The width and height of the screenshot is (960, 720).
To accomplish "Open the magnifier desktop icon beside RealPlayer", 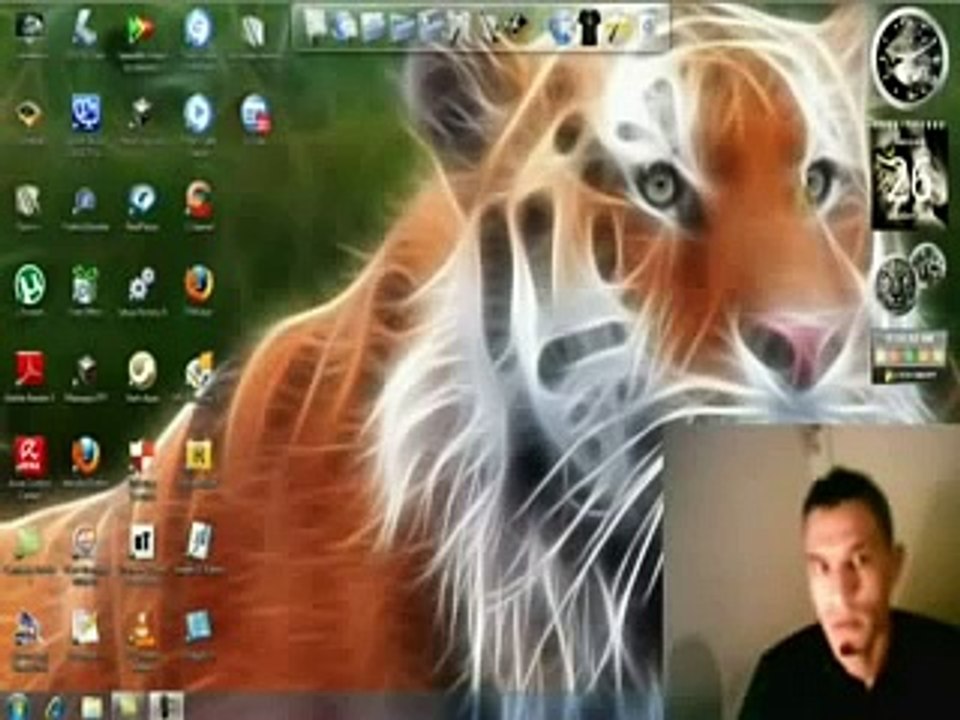I will (x=84, y=201).
